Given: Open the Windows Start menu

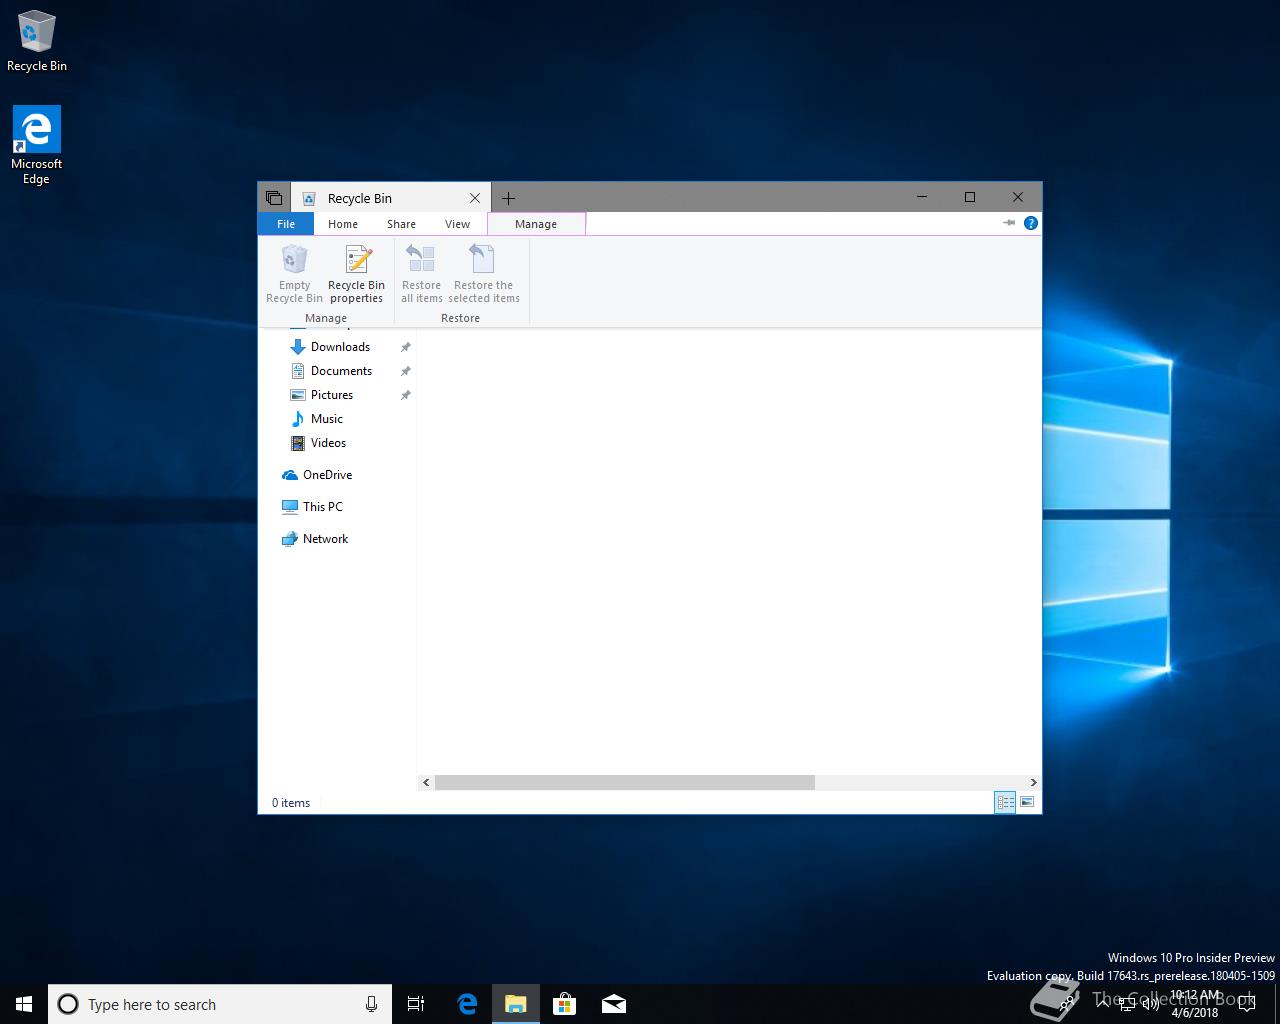Looking at the screenshot, I should click(24, 1004).
